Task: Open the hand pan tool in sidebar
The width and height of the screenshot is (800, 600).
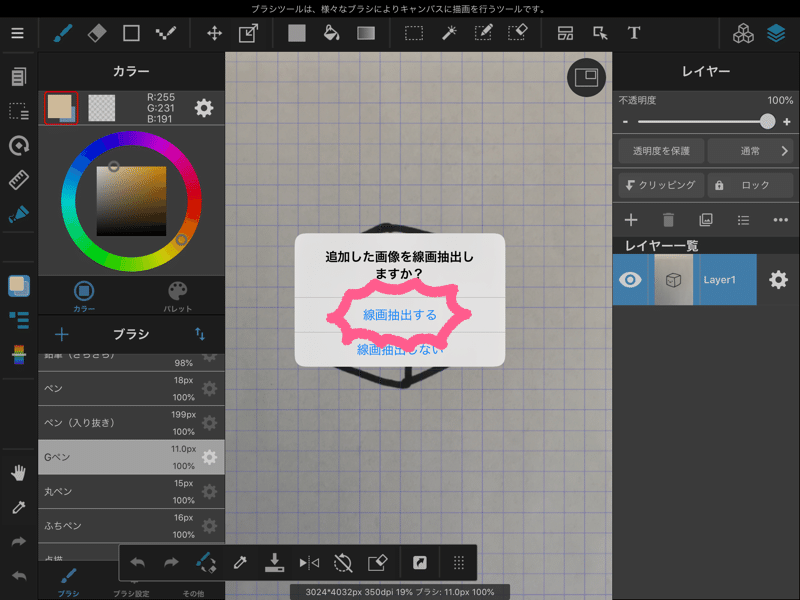Action: tap(18, 473)
